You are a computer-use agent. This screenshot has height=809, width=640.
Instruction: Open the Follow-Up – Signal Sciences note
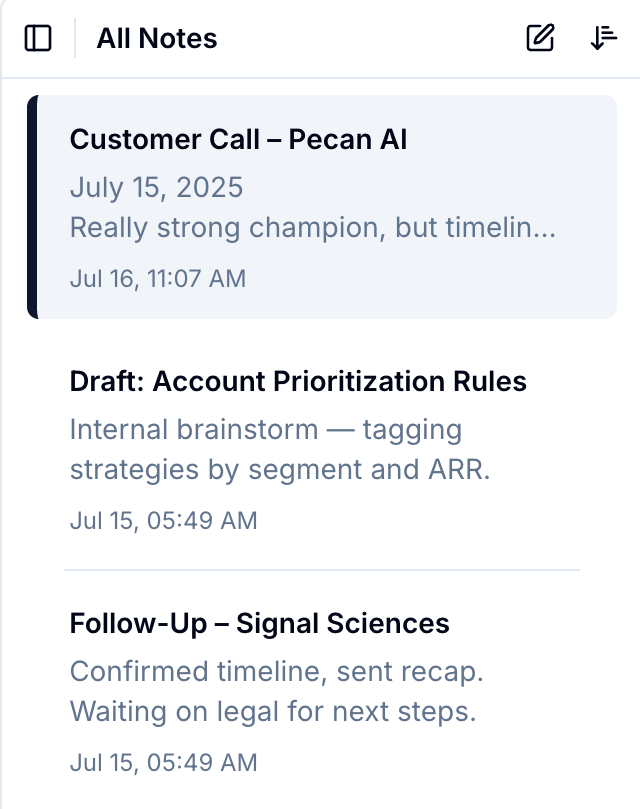[259, 624]
